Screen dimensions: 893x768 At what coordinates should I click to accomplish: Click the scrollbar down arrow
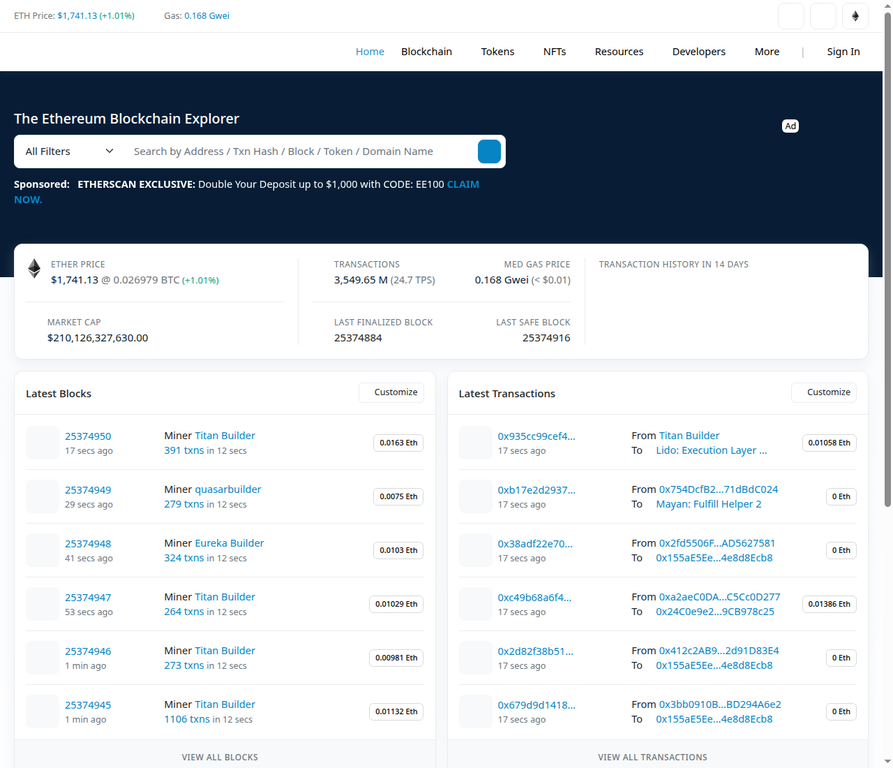point(887,761)
